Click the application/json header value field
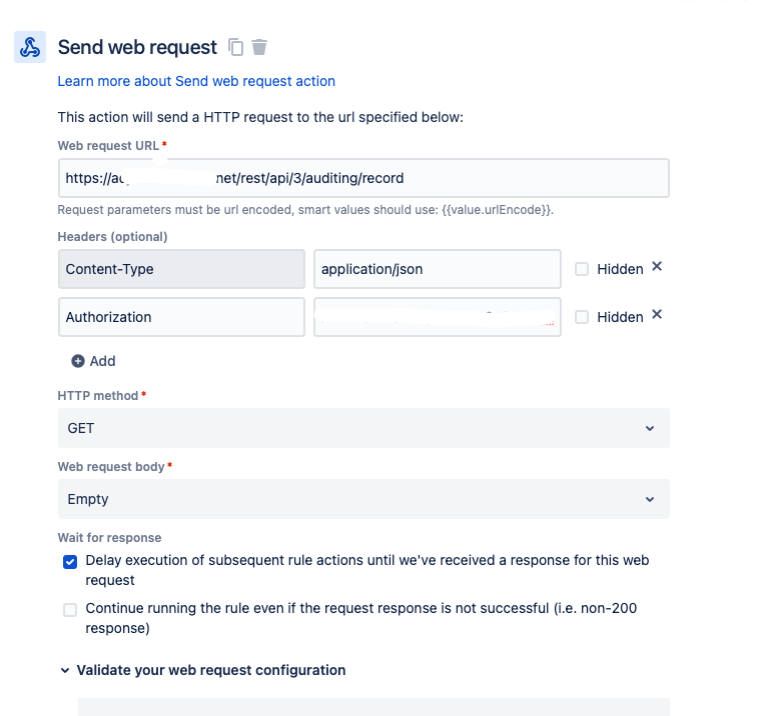This screenshot has width=770, height=716. (437, 269)
